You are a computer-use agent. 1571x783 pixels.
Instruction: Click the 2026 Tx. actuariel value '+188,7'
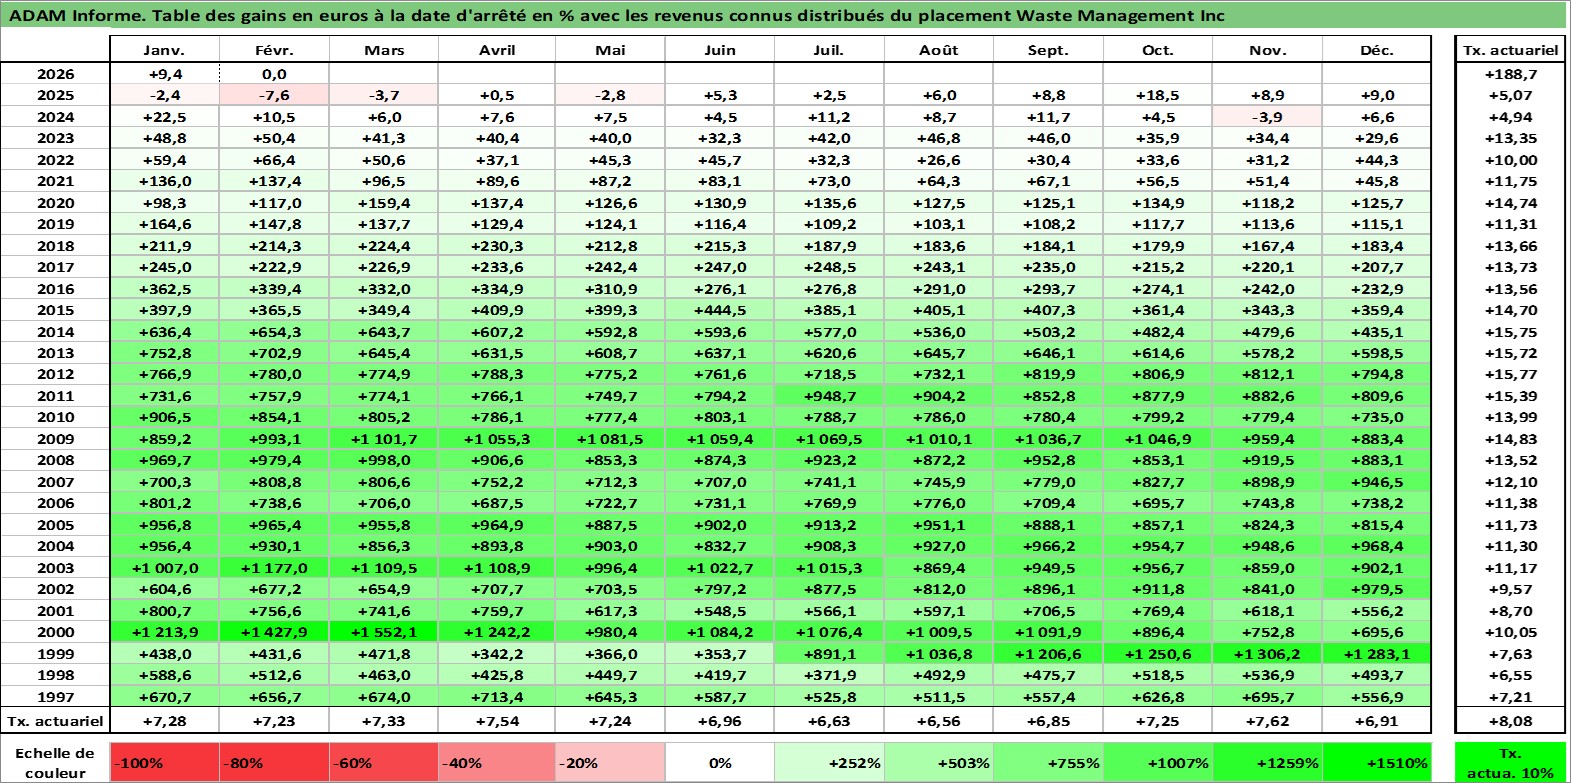tap(1510, 74)
